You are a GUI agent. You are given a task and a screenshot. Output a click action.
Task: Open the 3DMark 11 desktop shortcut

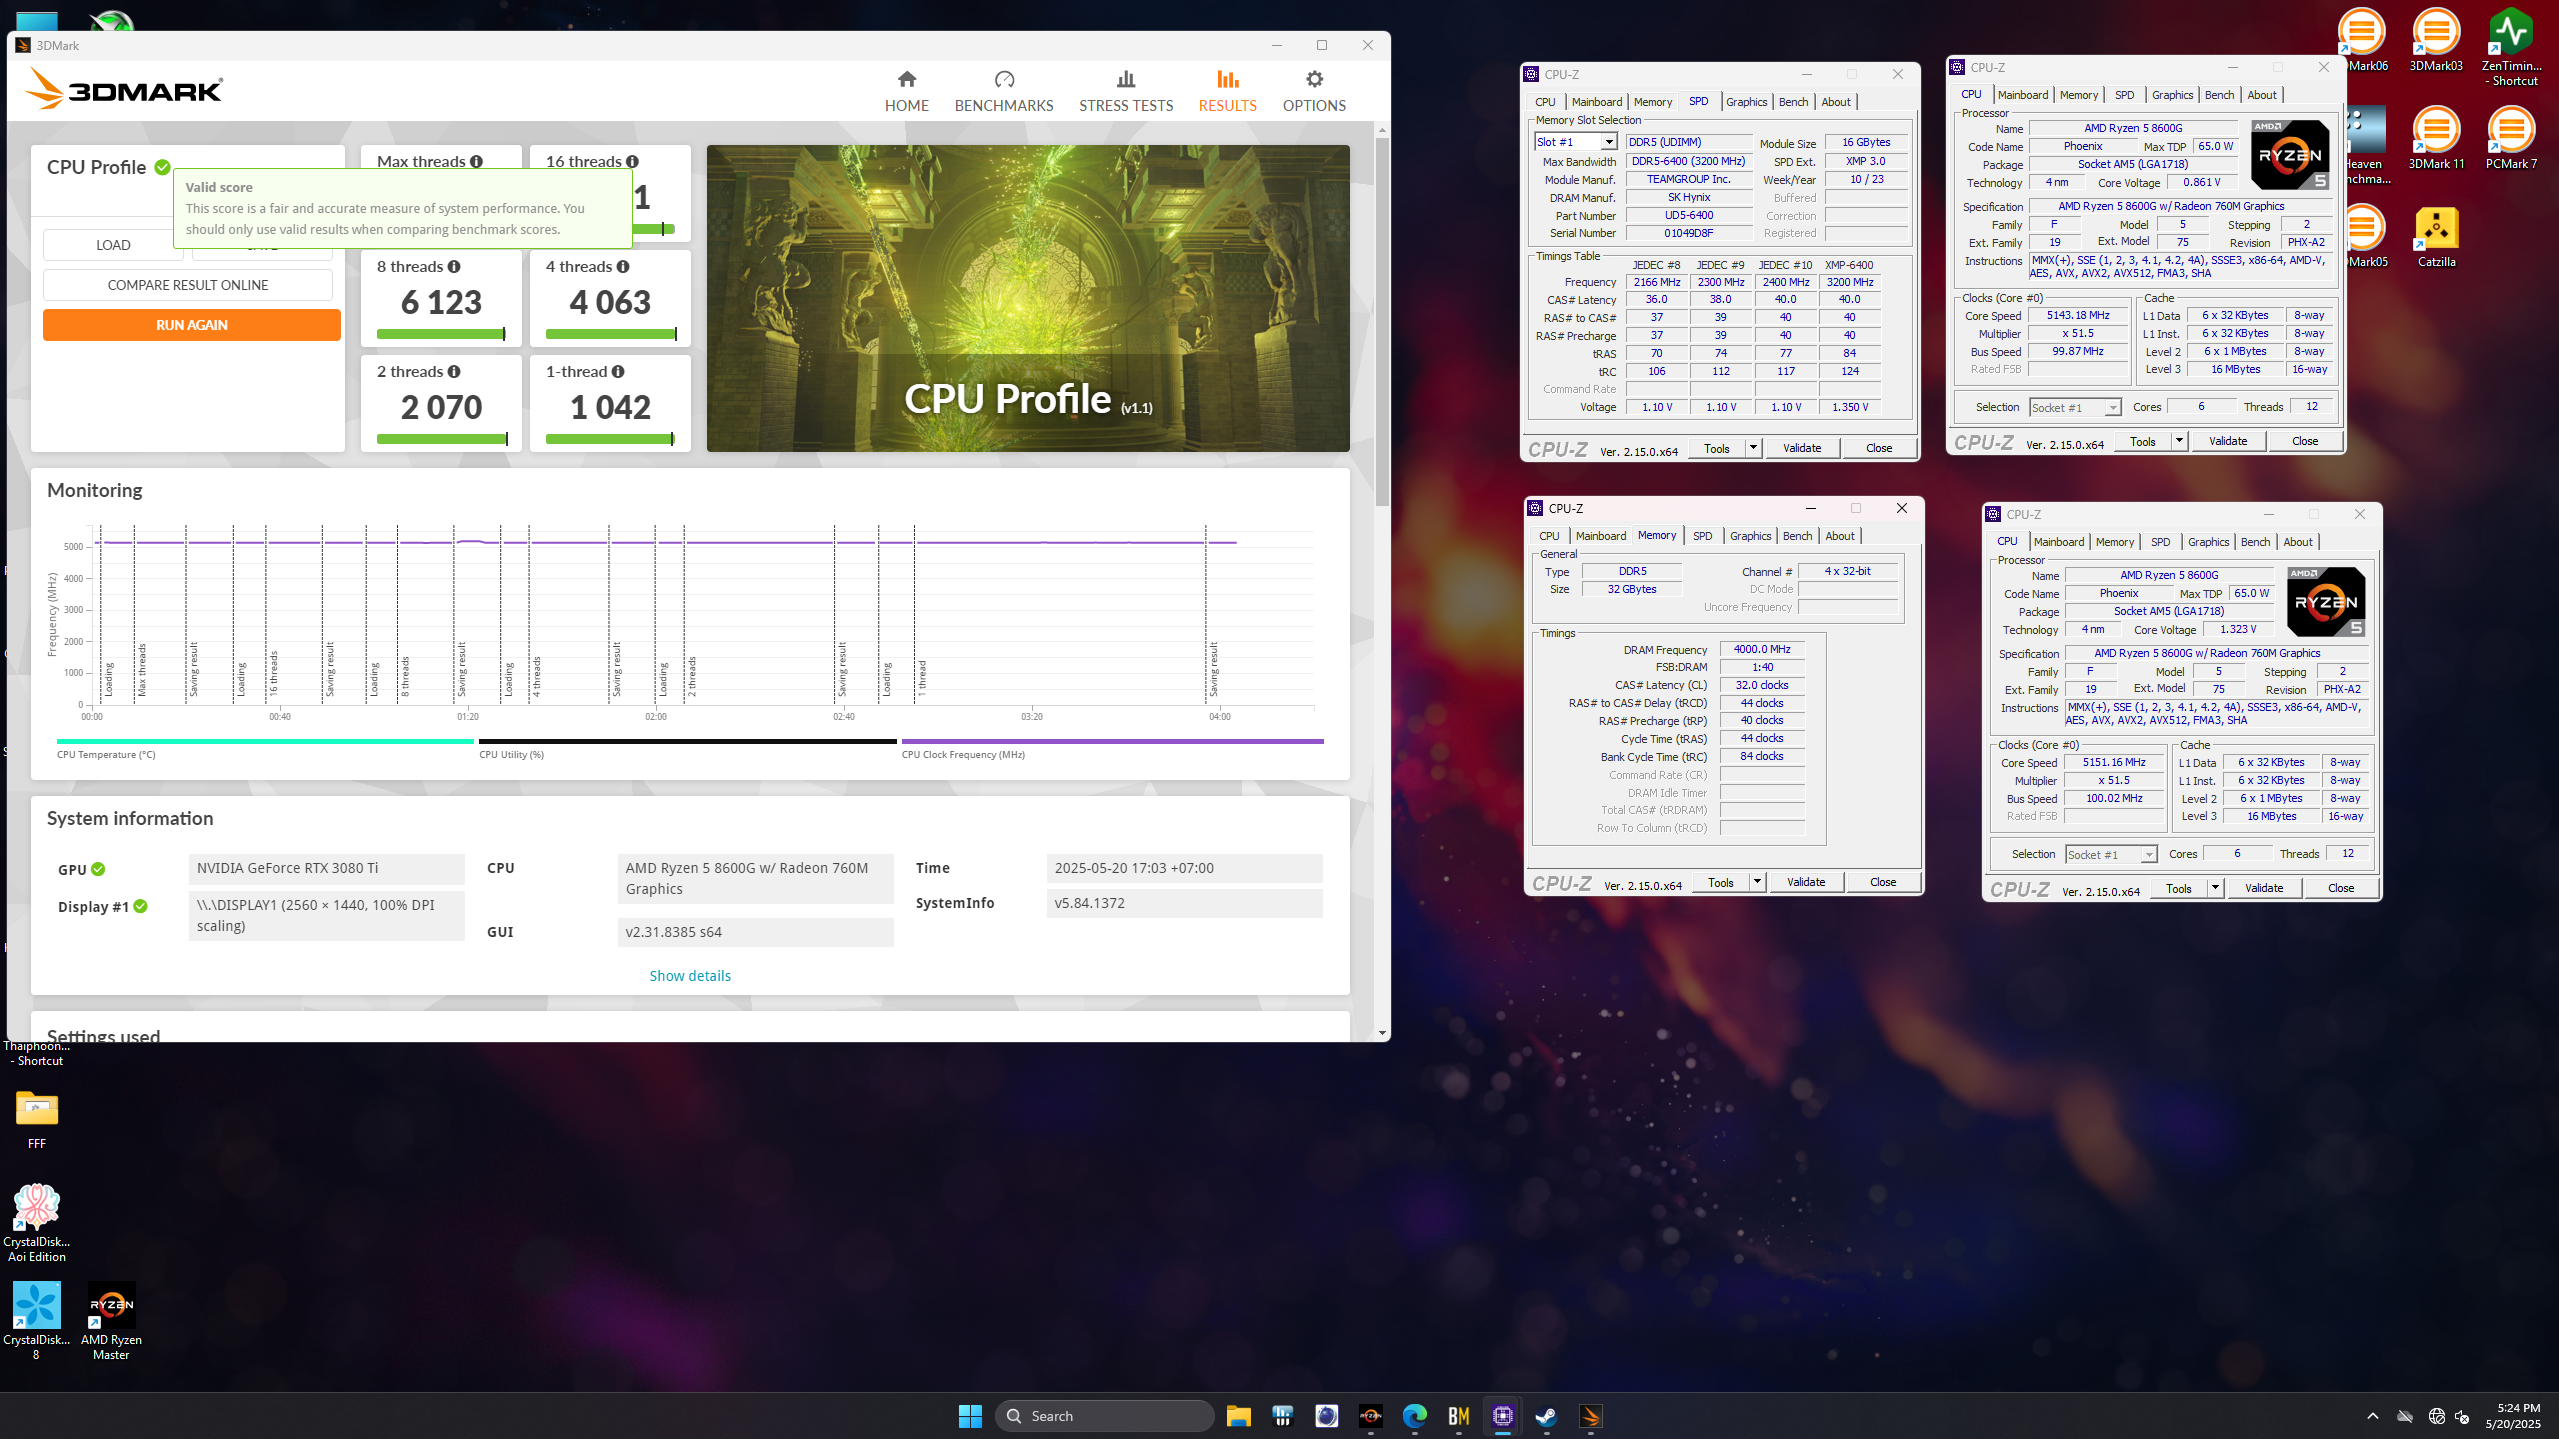pos(2436,138)
